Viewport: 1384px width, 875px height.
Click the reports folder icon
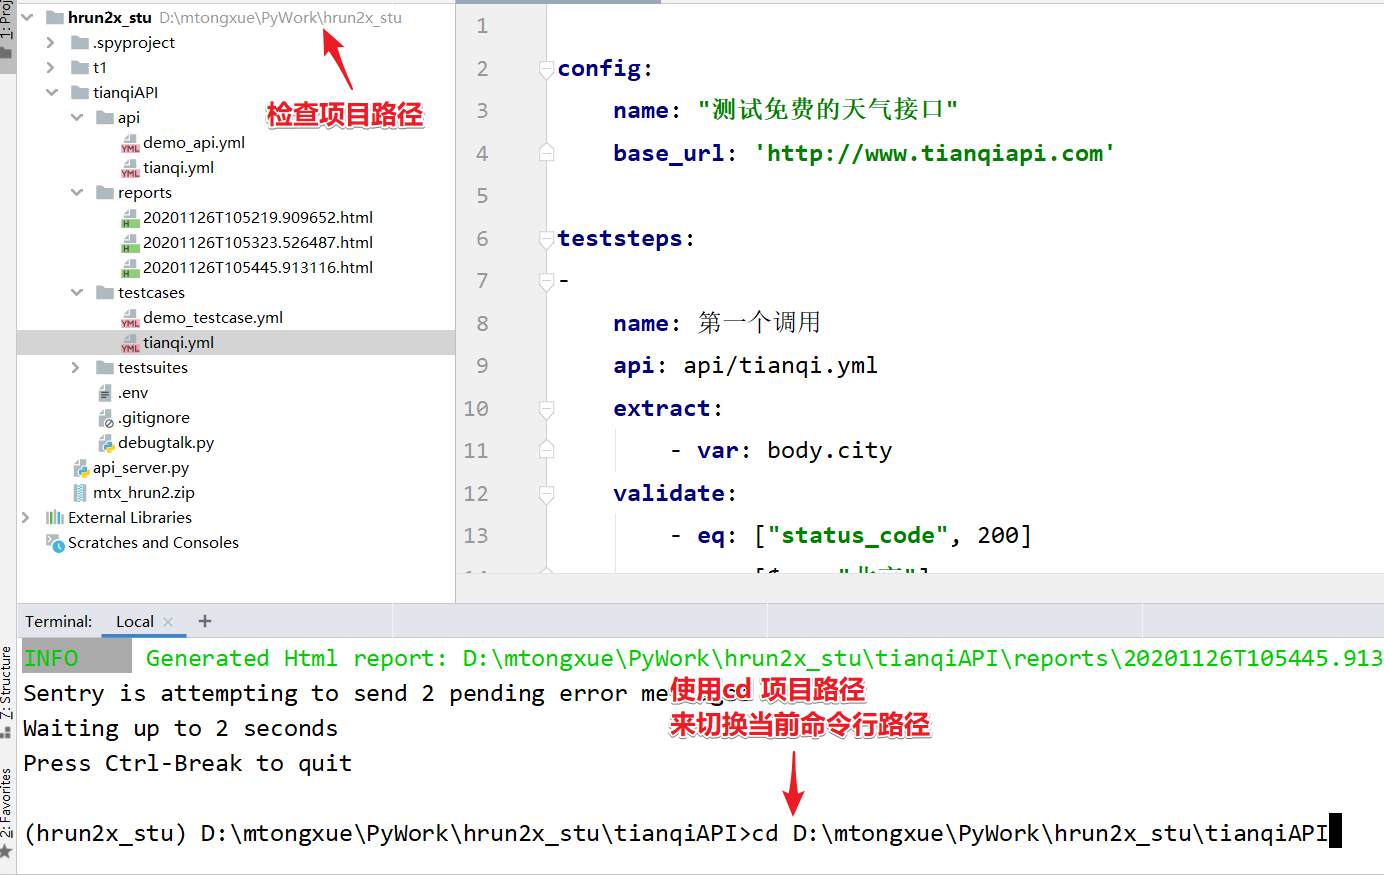click(105, 193)
